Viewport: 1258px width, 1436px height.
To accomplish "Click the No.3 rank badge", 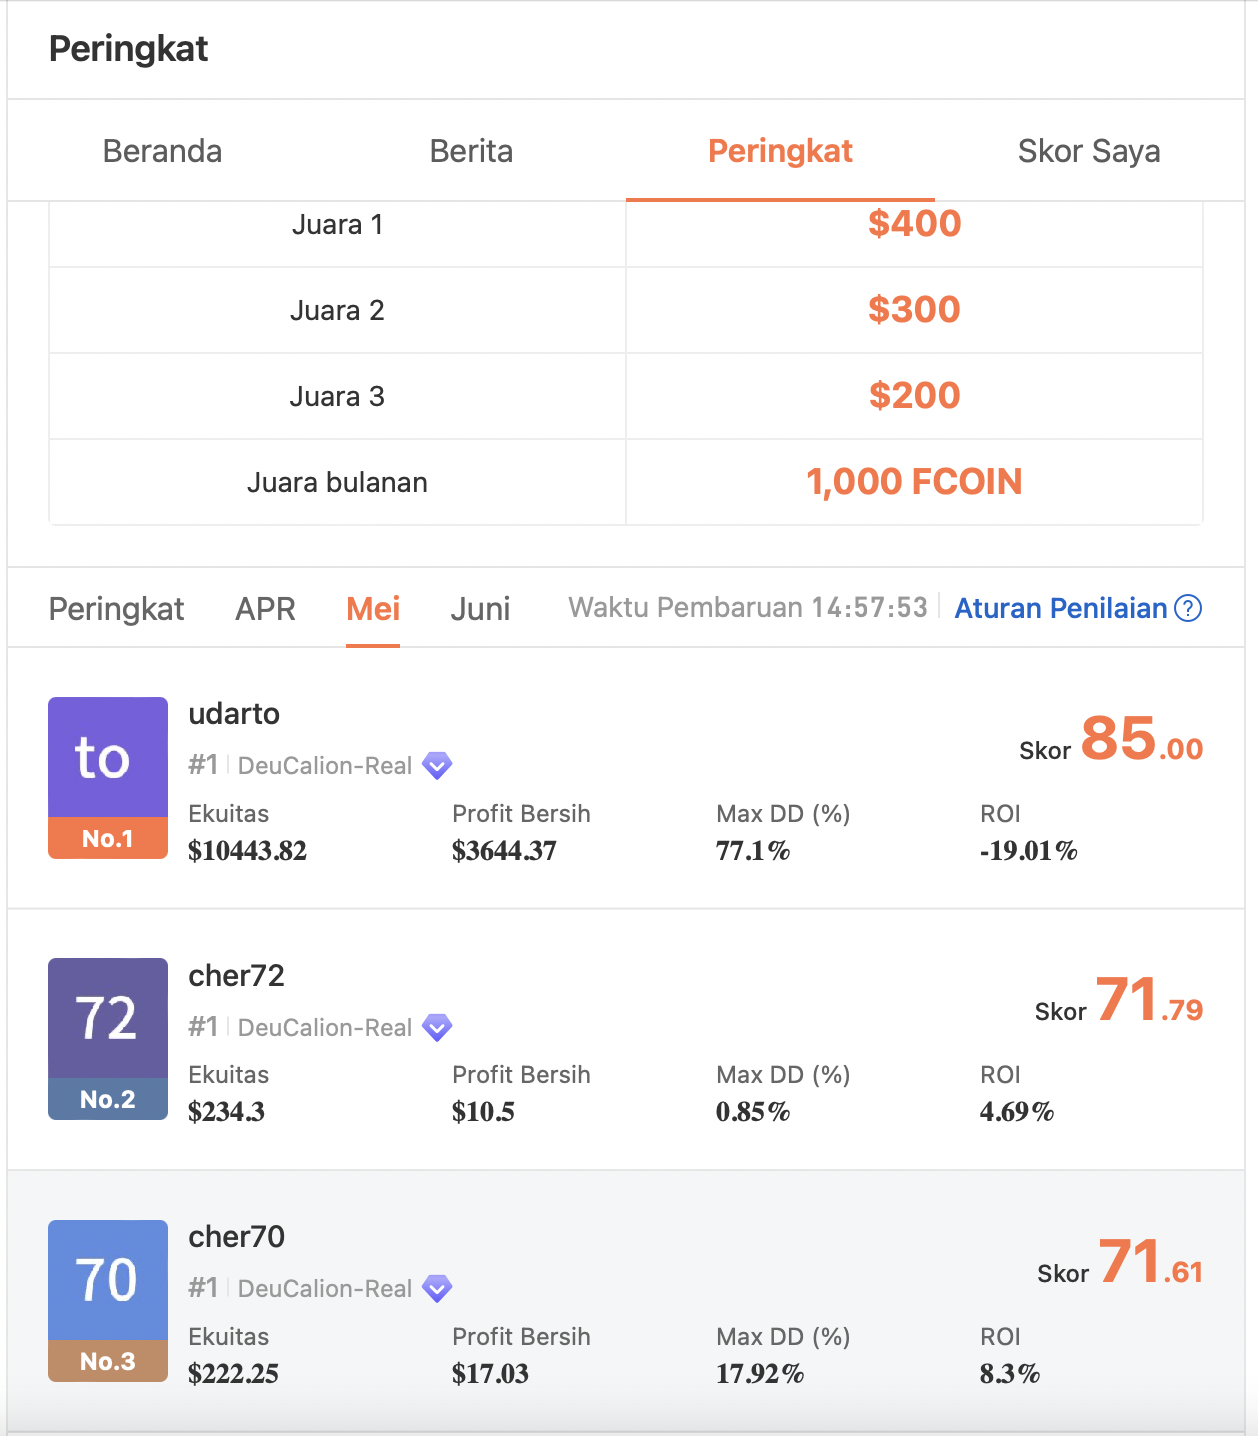I will coord(108,1361).
